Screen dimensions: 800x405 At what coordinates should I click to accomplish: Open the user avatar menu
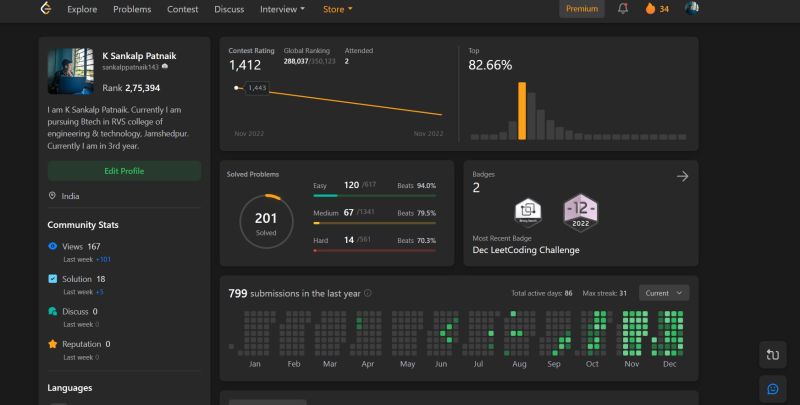coord(691,8)
